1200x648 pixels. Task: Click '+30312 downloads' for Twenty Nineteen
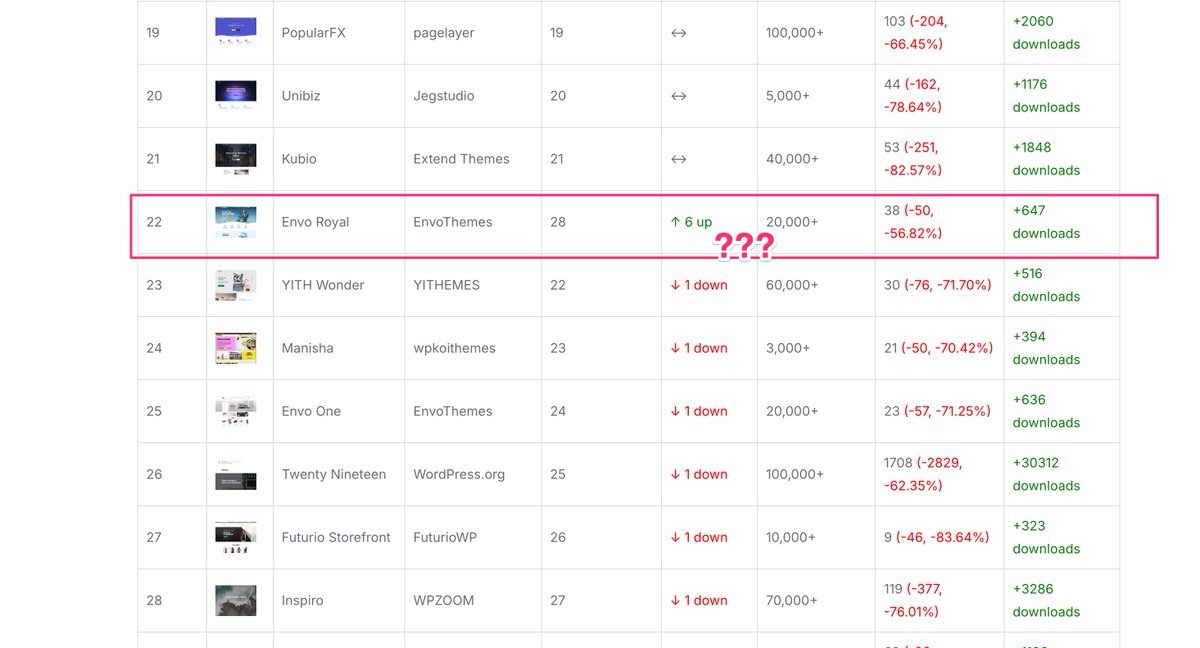tap(1046, 474)
